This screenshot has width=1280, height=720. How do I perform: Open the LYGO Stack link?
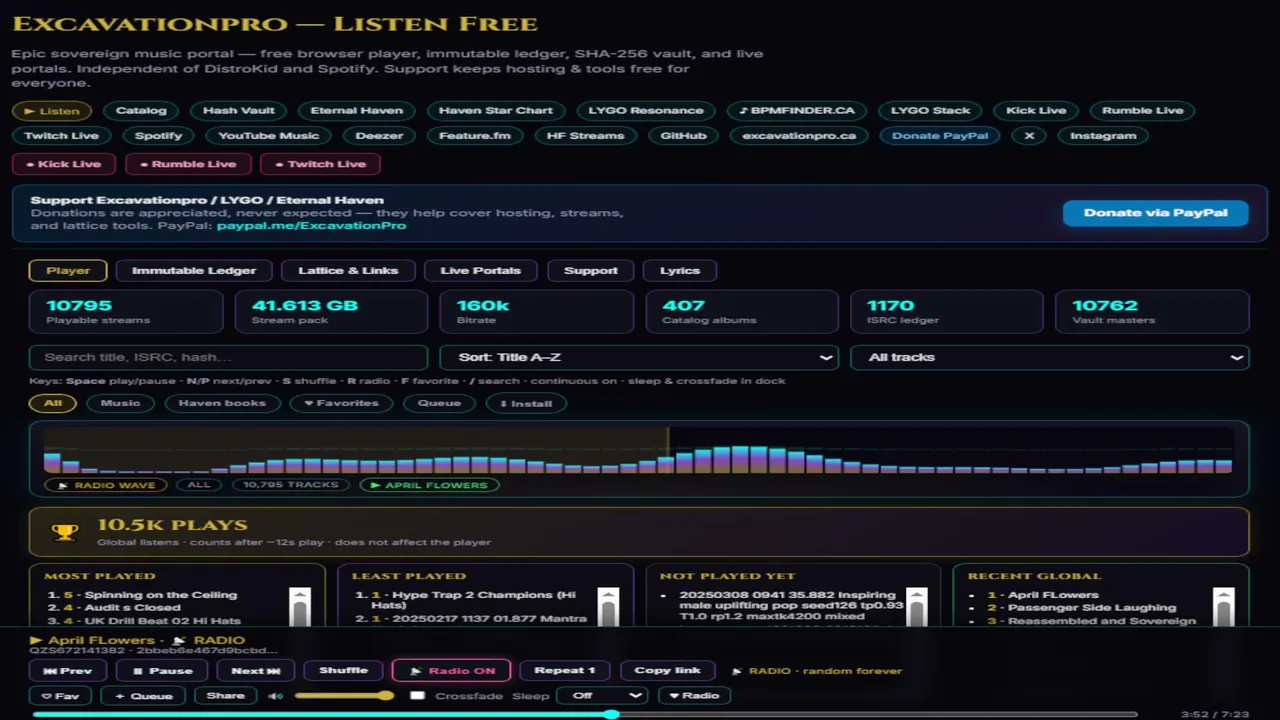(x=931, y=111)
